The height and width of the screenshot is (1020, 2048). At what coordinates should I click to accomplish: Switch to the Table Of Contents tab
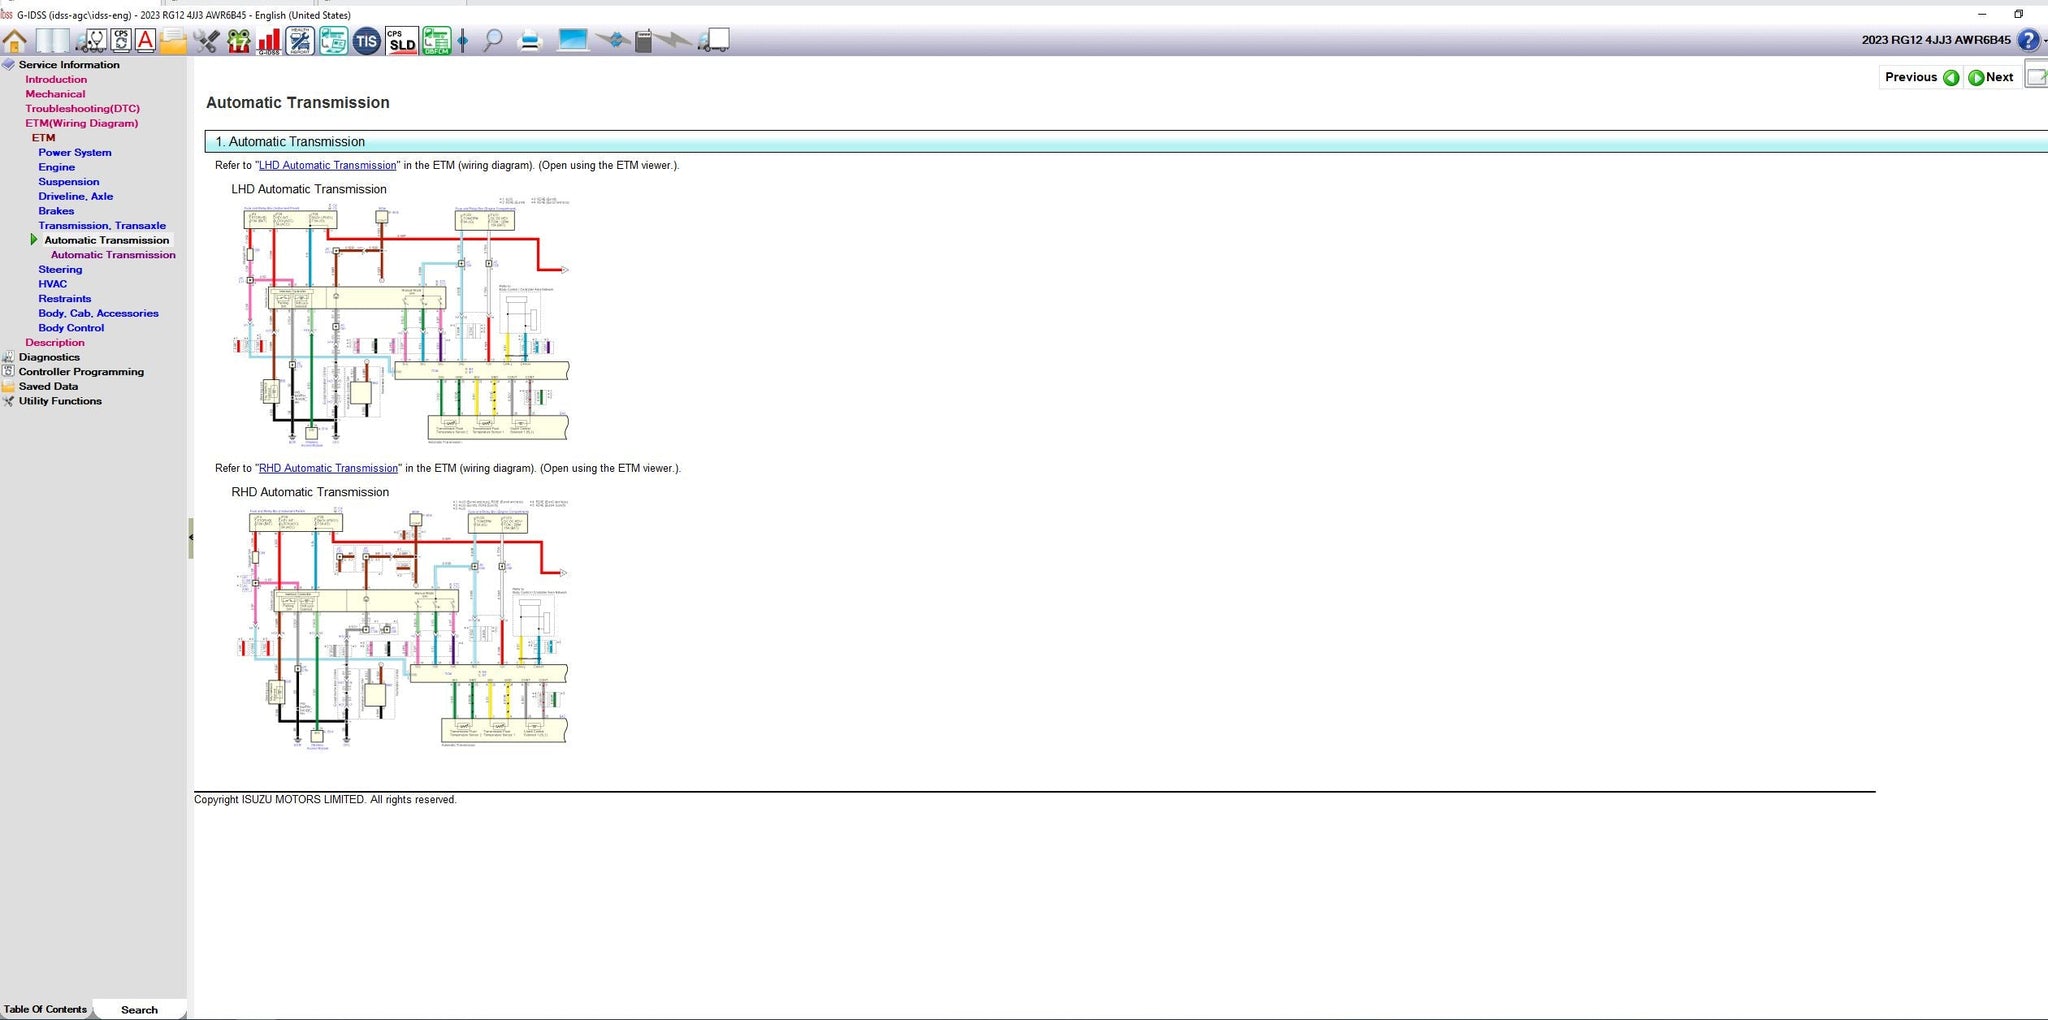45,1009
